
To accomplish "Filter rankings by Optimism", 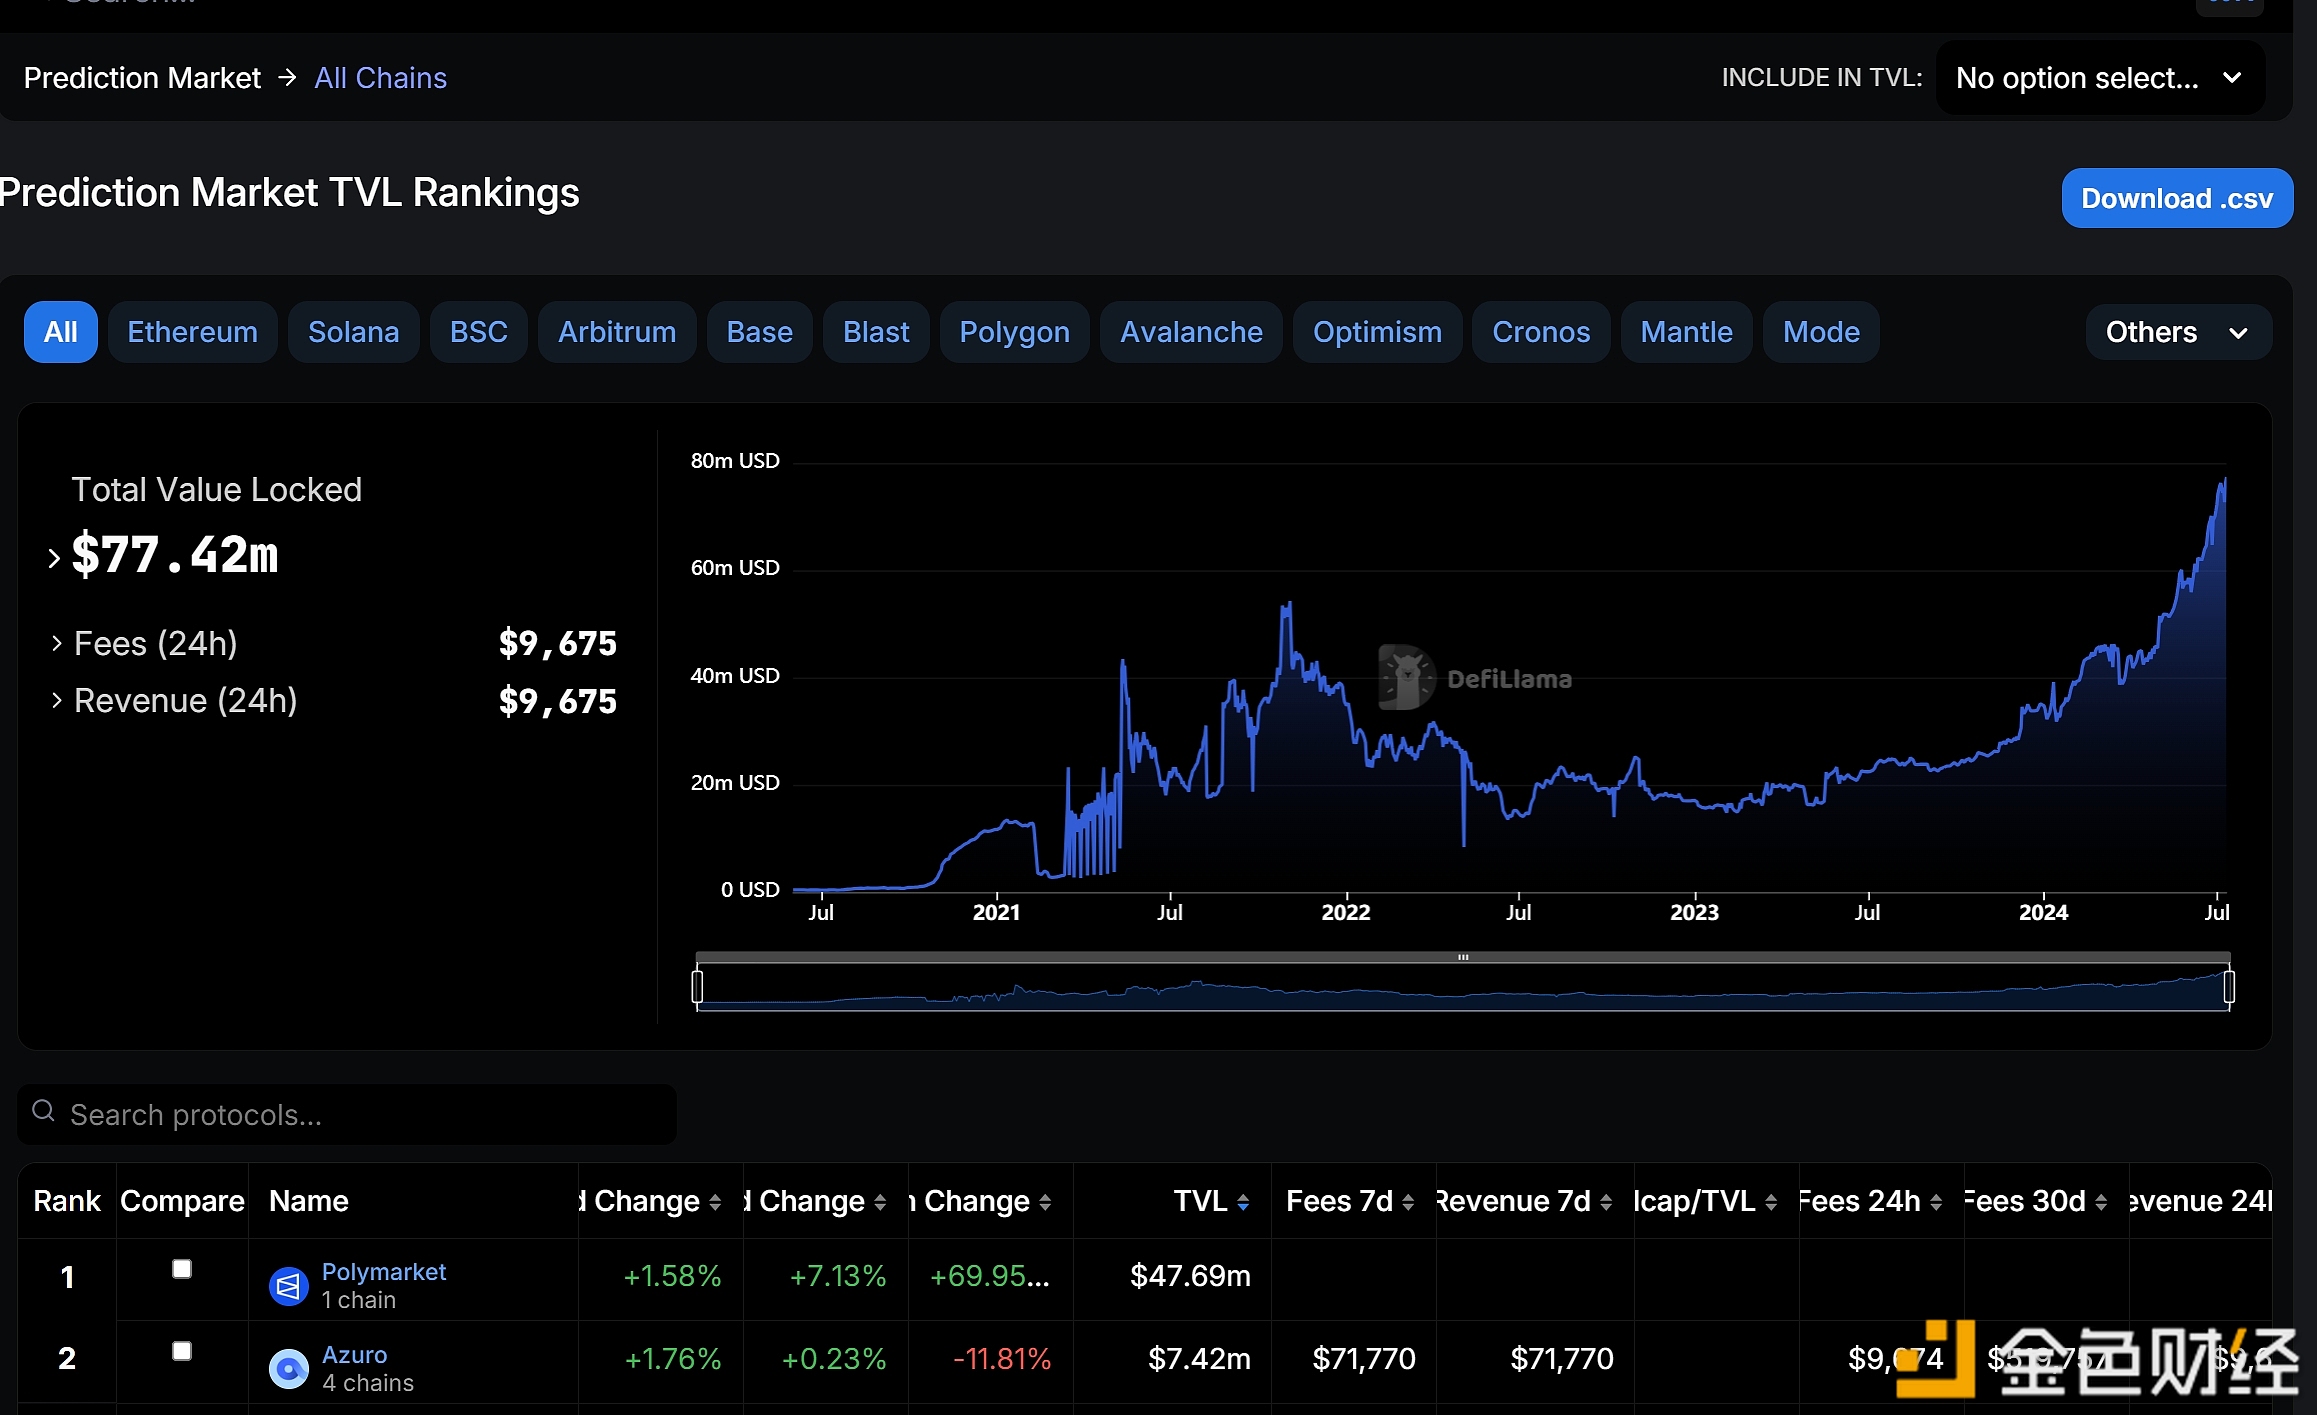I will [x=1378, y=332].
